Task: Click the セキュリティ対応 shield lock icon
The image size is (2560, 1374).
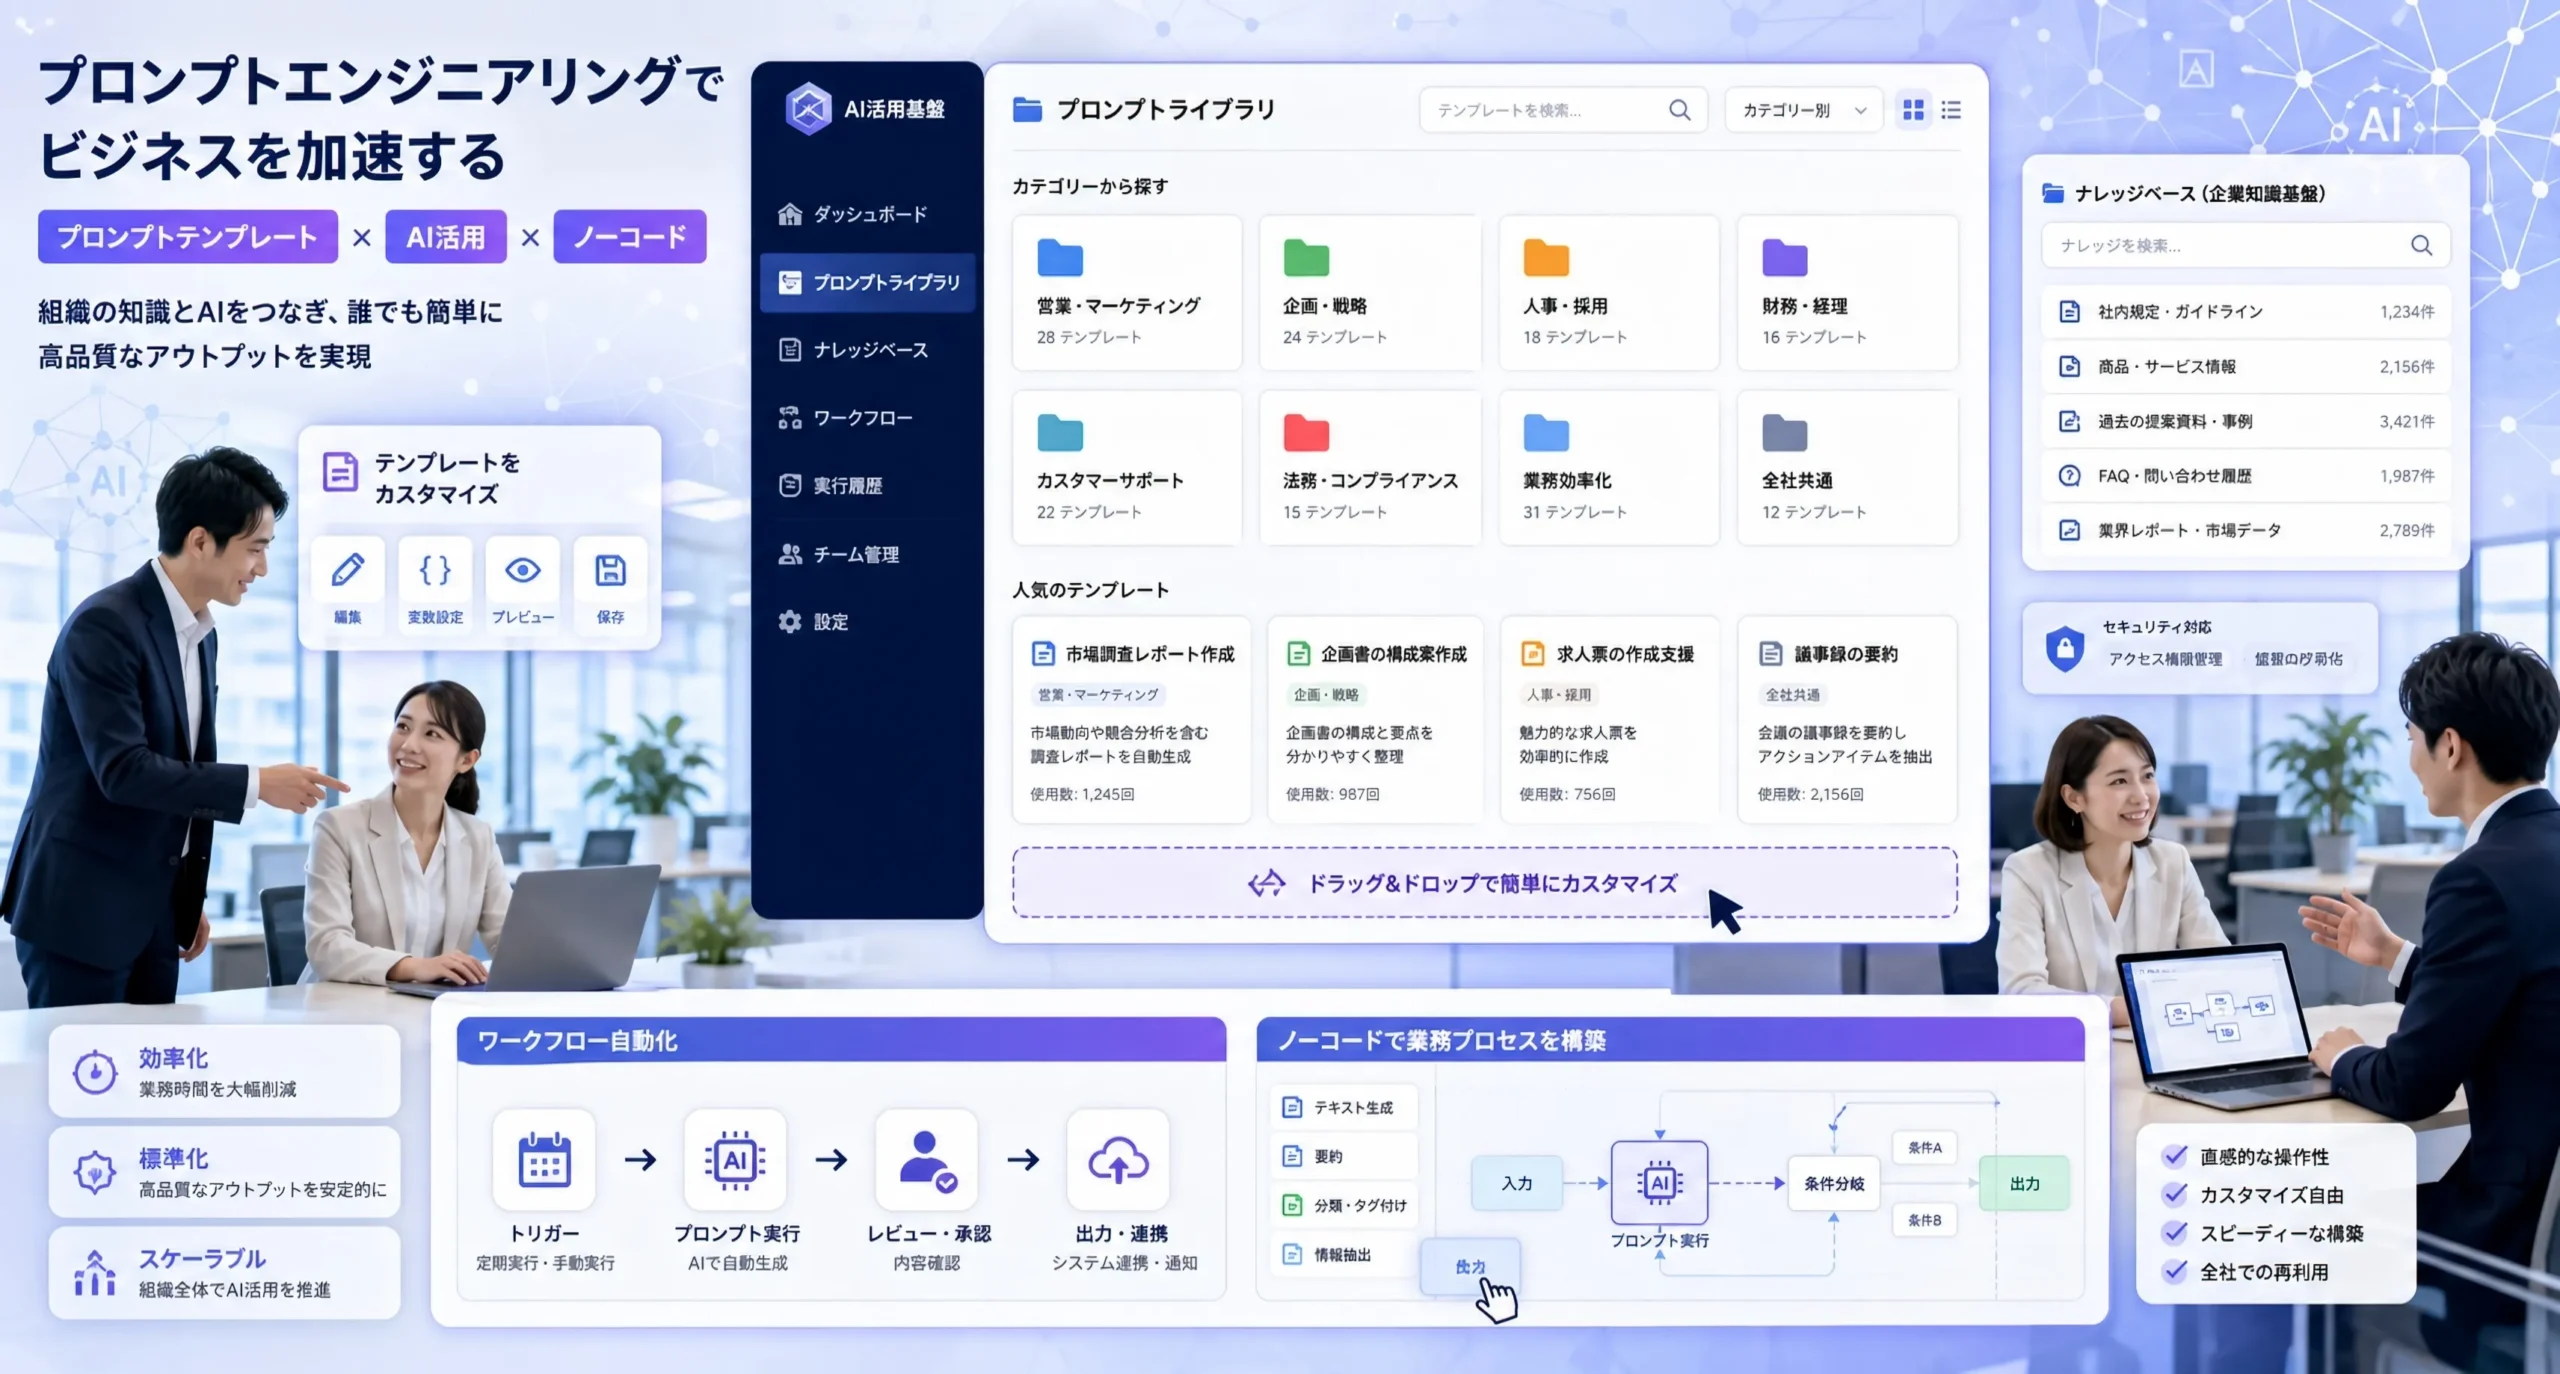Action: coord(2064,648)
